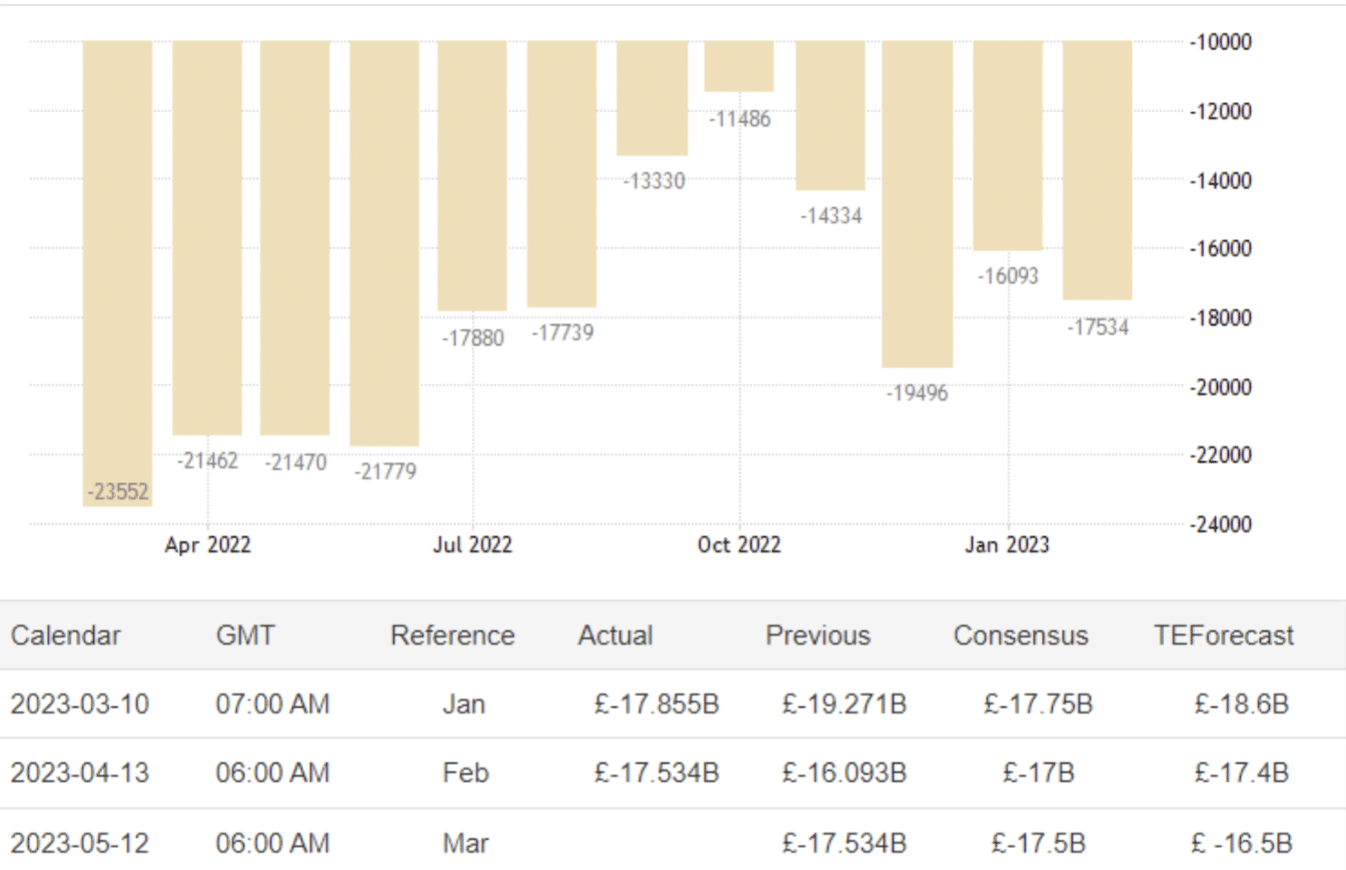Click the Apr 2022 x-axis label
The width and height of the screenshot is (1346, 870).
[208, 545]
